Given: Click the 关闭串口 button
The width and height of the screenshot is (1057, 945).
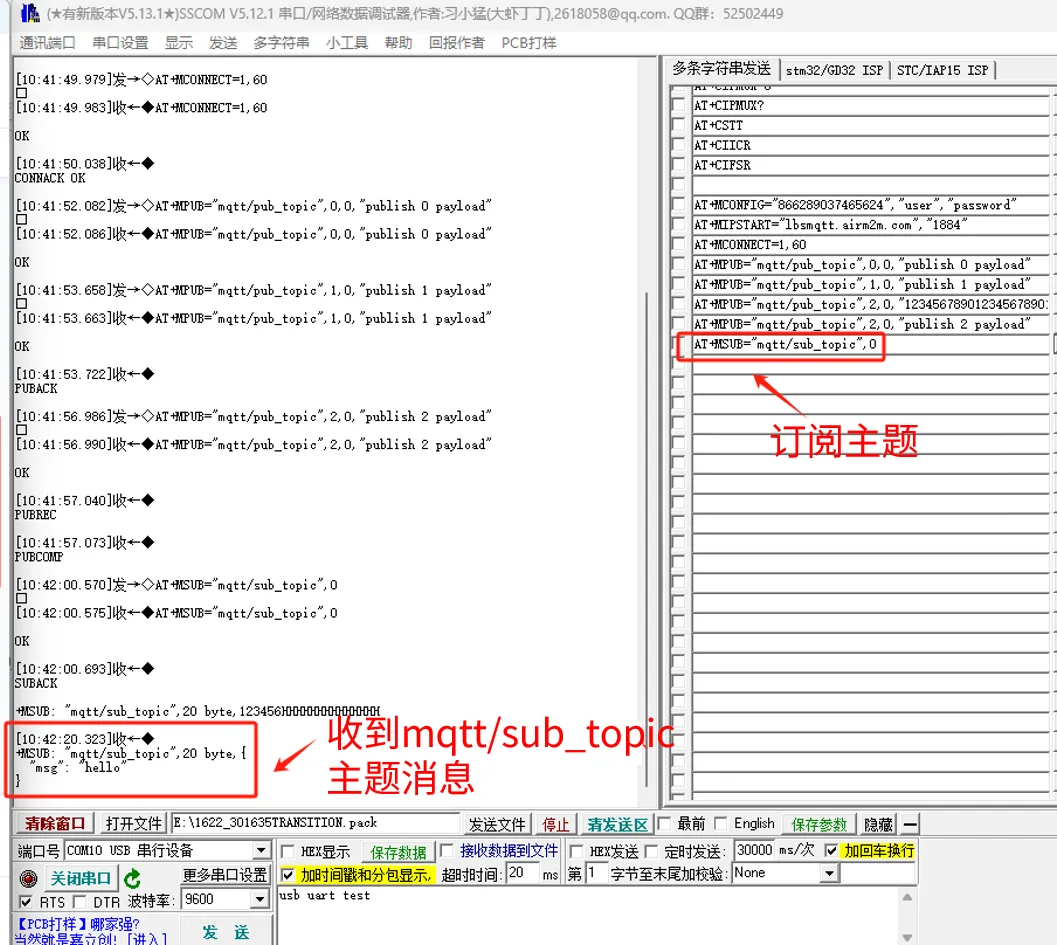Looking at the screenshot, I should click(x=80, y=878).
